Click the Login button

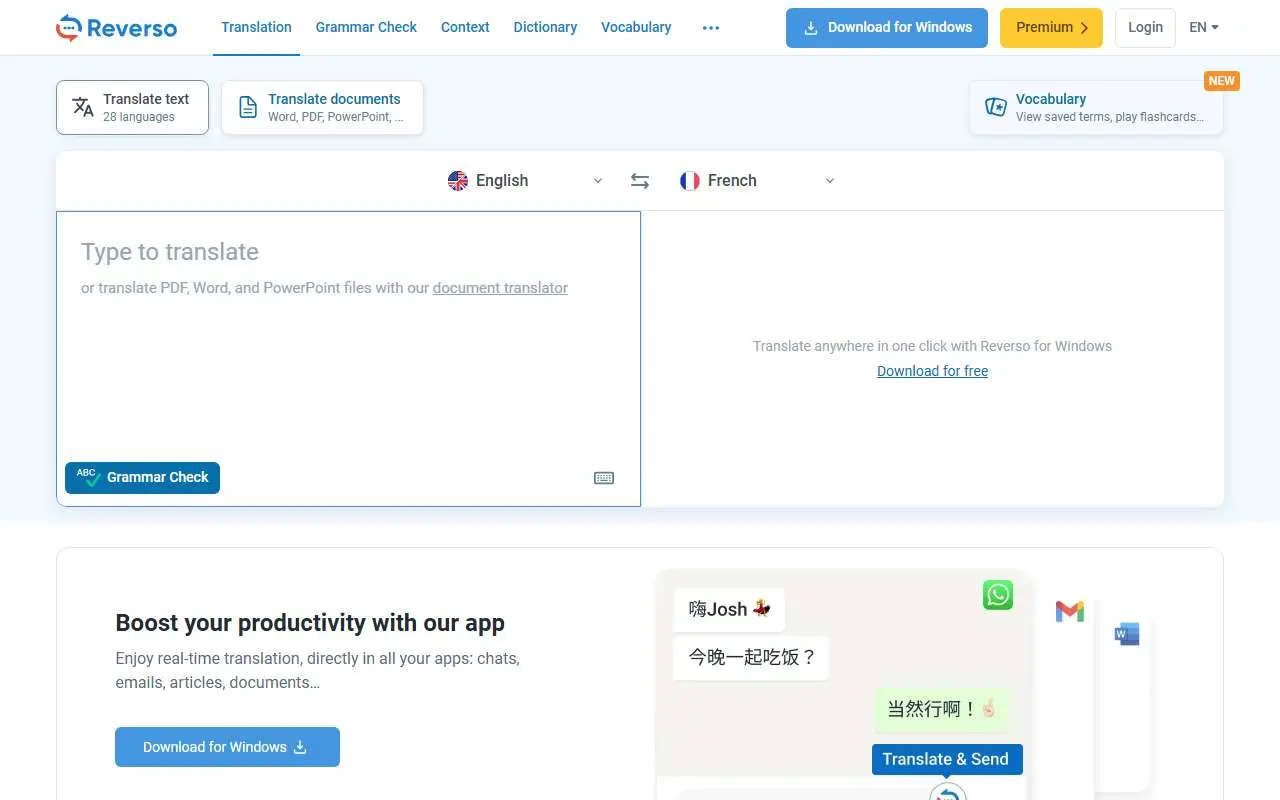(1145, 28)
